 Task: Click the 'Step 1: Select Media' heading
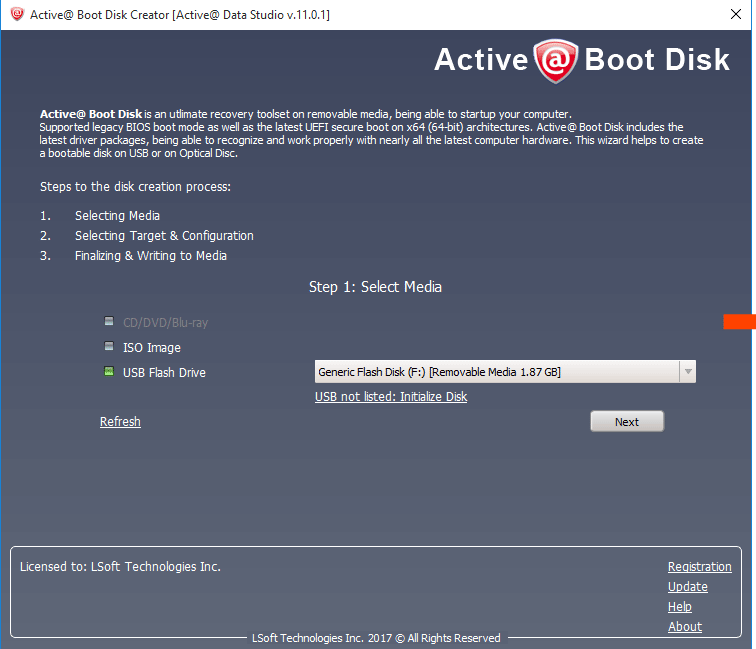pos(375,287)
